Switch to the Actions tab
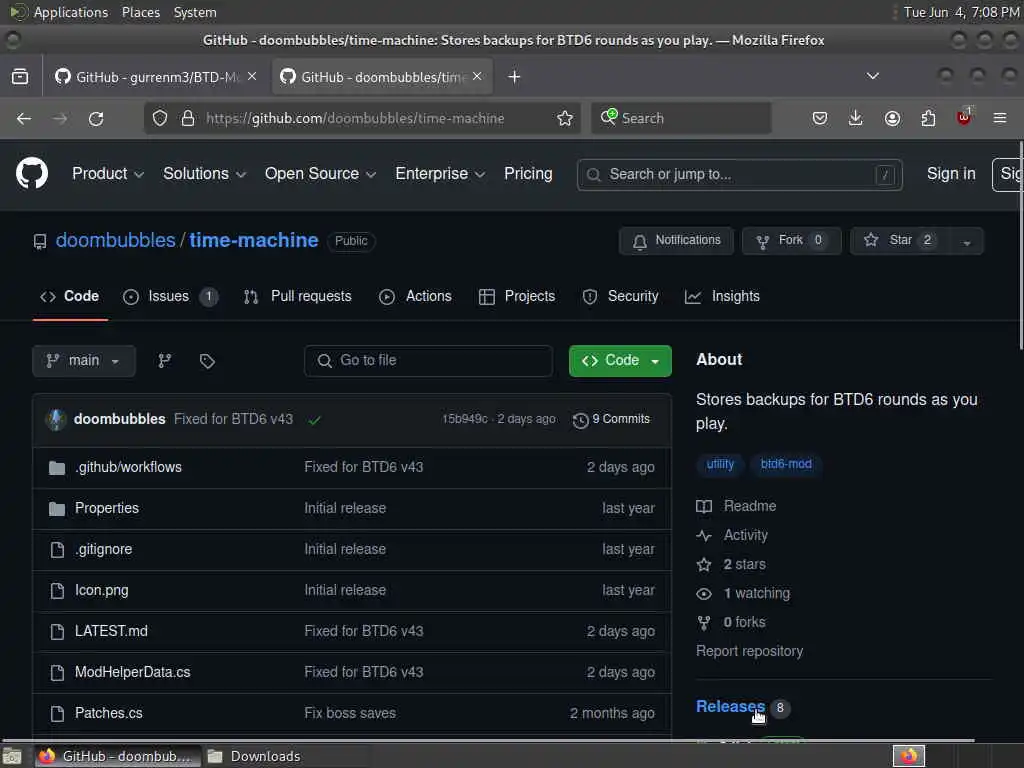This screenshot has width=1024, height=768. (x=415, y=296)
